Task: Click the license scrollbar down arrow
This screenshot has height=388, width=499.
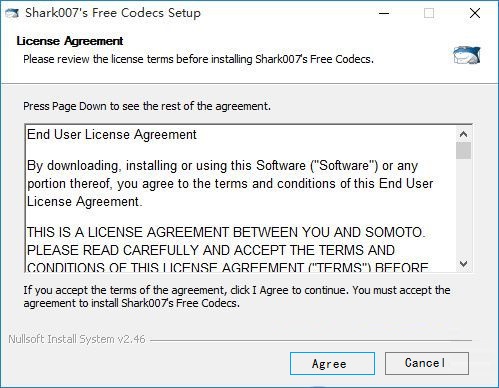Action: [x=463, y=264]
